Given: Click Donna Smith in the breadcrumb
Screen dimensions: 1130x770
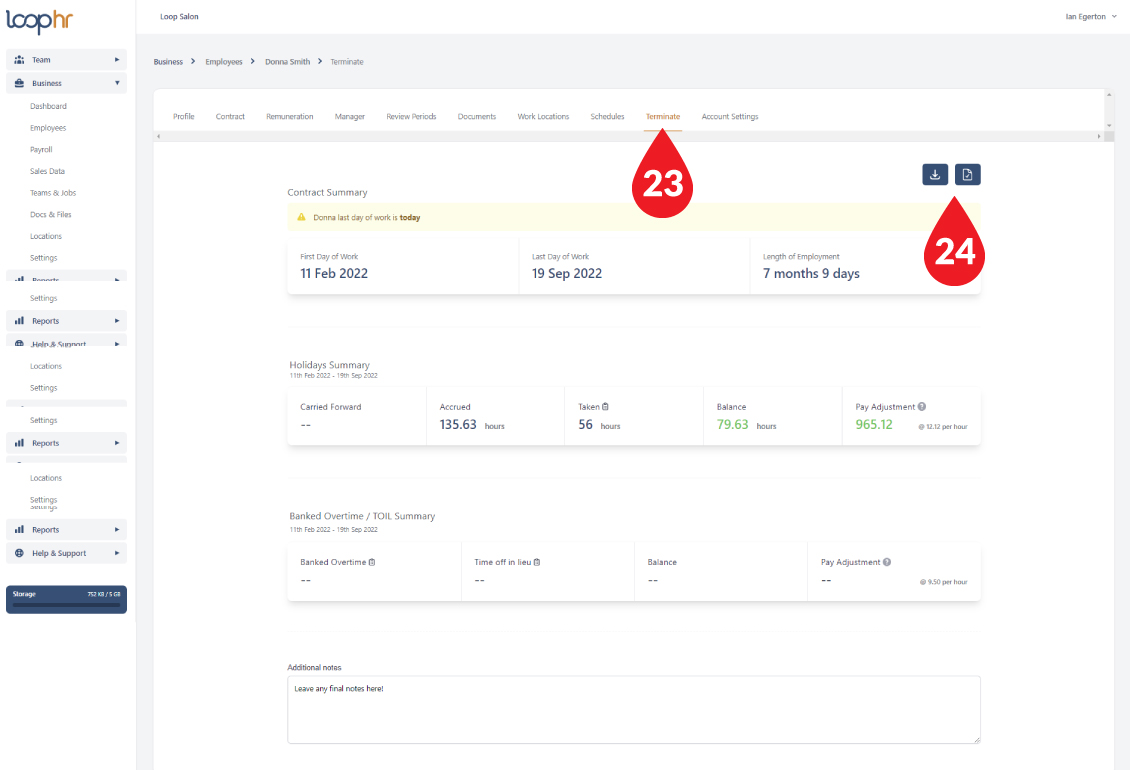Looking at the screenshot, I should 287,62.
